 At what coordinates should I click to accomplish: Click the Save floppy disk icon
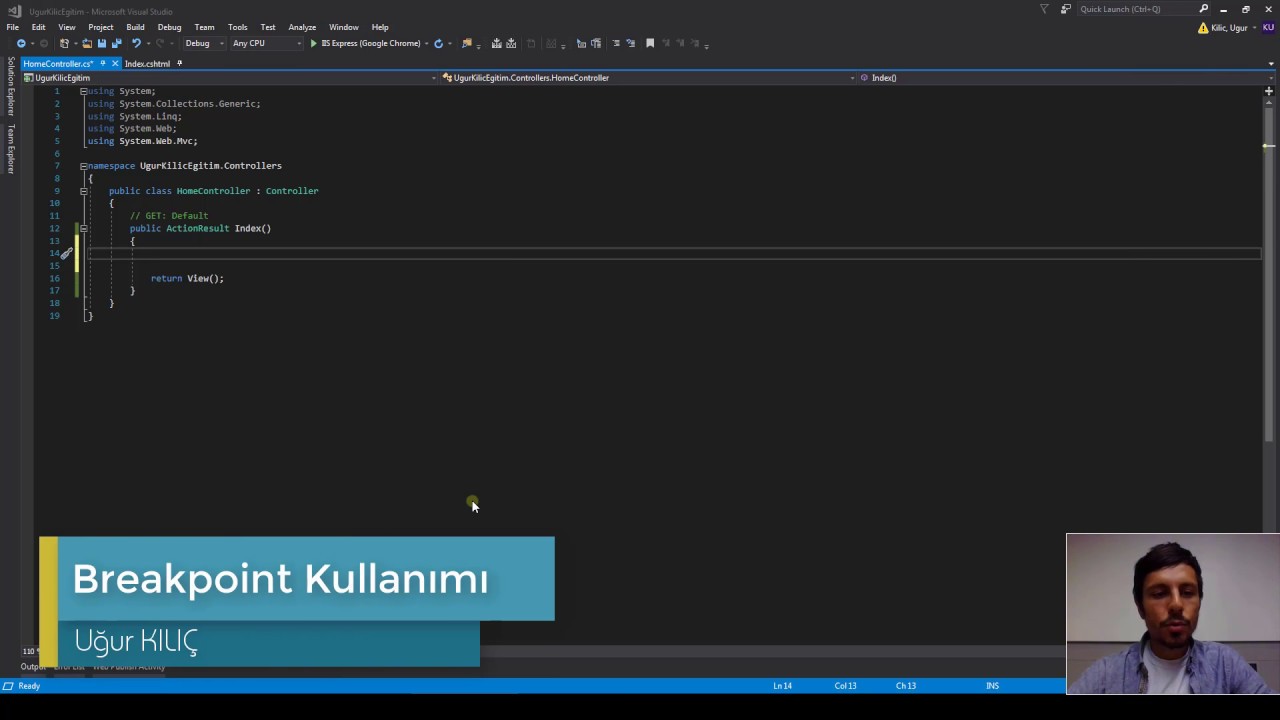coord(101,43)
